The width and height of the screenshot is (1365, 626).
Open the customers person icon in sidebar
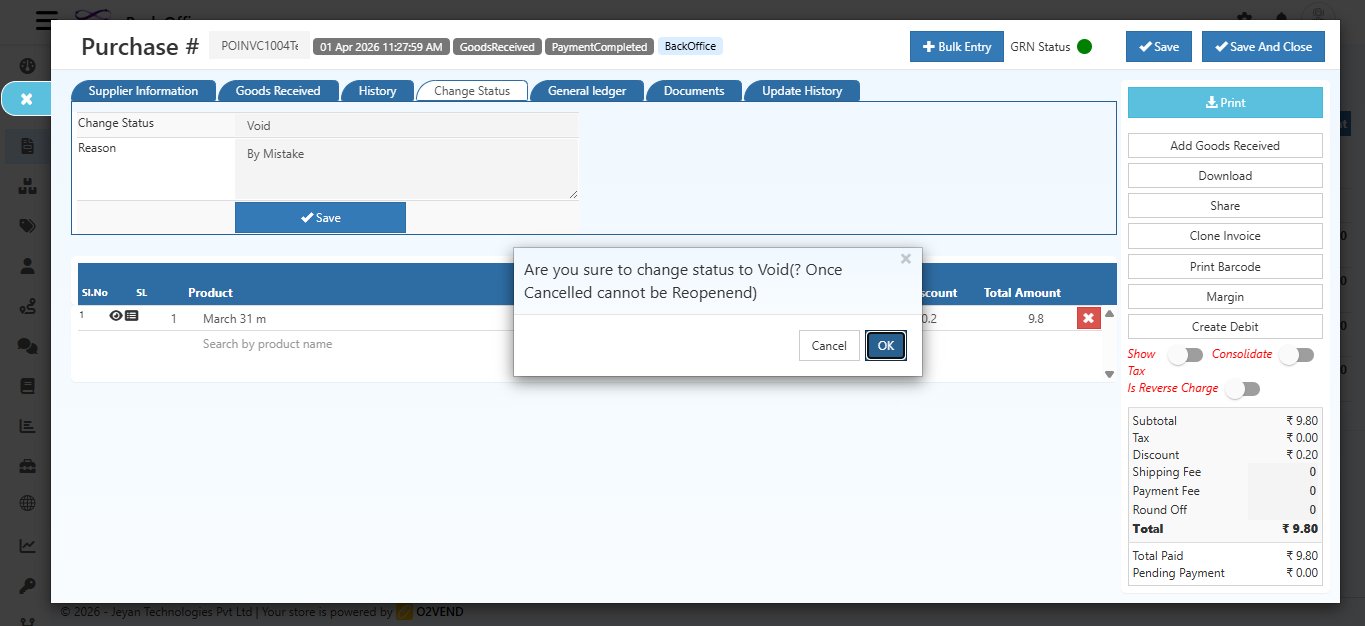click(26, 265)
